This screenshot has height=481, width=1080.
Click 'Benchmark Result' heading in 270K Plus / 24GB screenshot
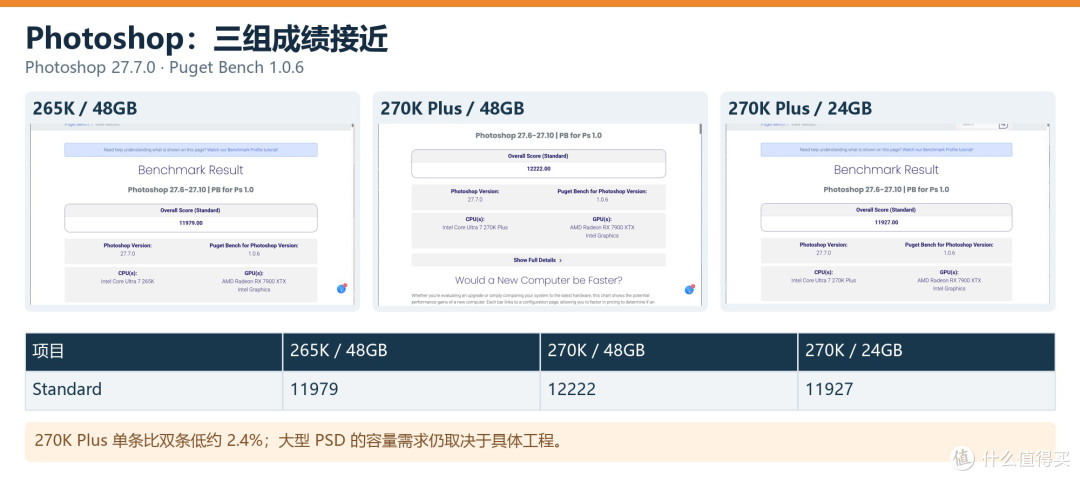point(886,170)
